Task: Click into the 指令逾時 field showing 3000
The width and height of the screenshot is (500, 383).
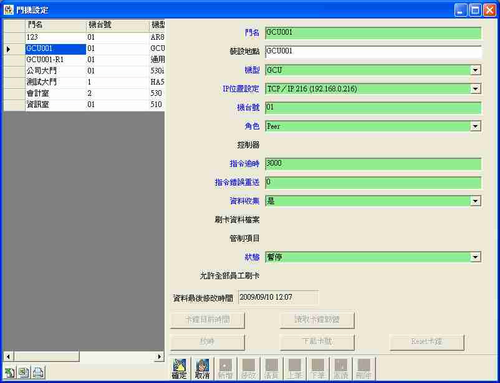Action: tap(373, 163)
